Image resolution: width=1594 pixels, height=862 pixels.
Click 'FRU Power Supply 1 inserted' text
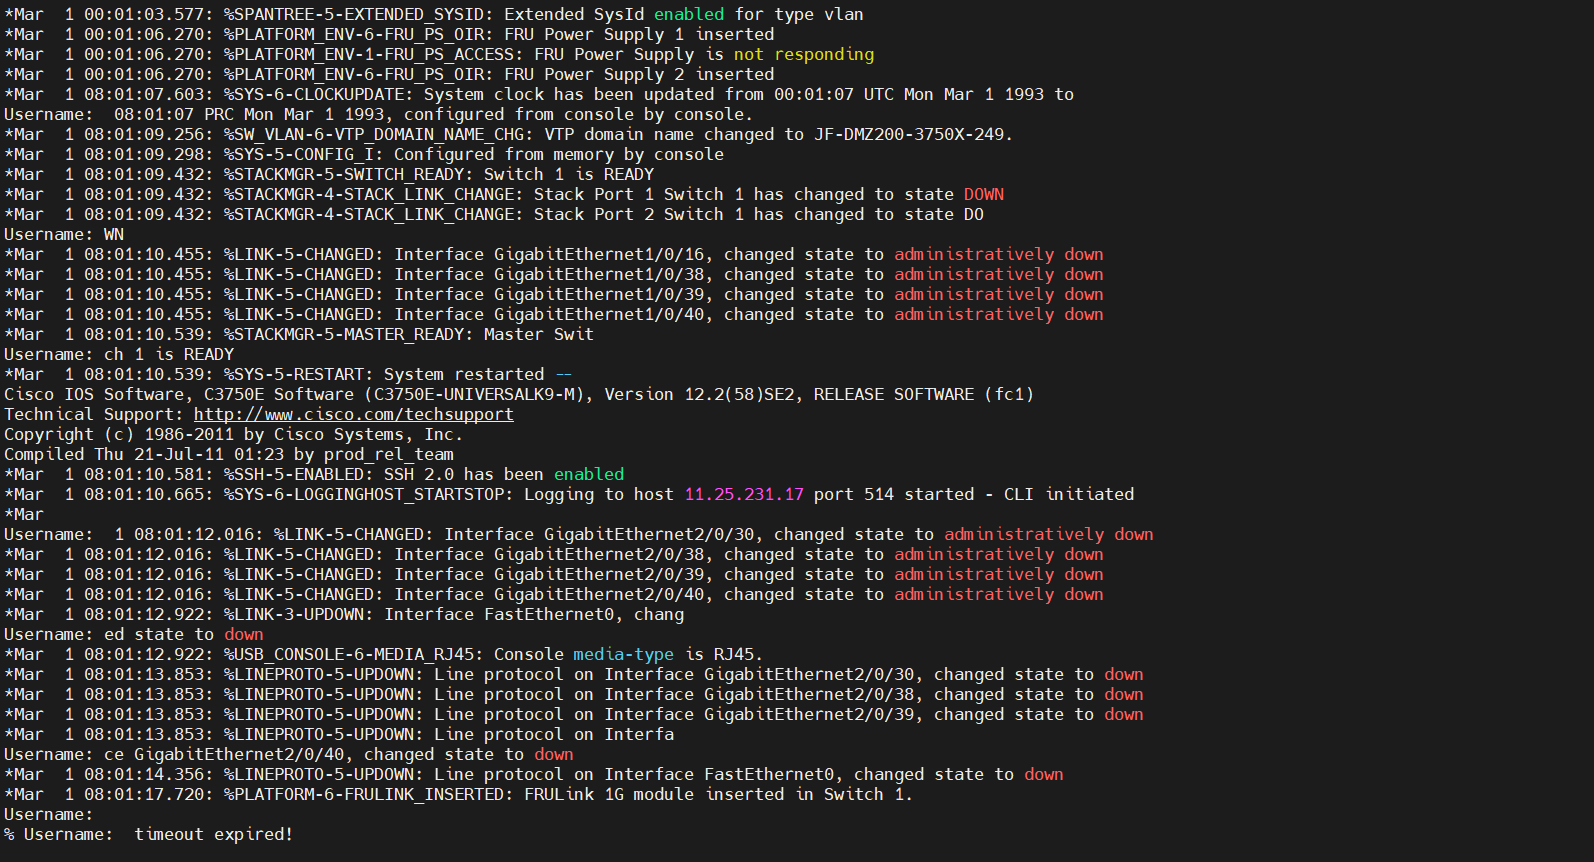[x=638, y=34]
